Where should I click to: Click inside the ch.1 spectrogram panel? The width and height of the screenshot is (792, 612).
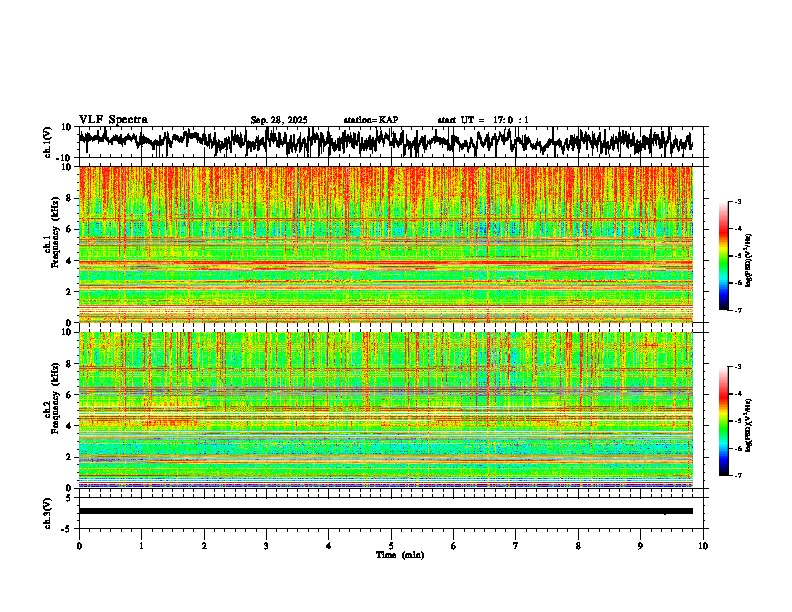pos(385,244)
